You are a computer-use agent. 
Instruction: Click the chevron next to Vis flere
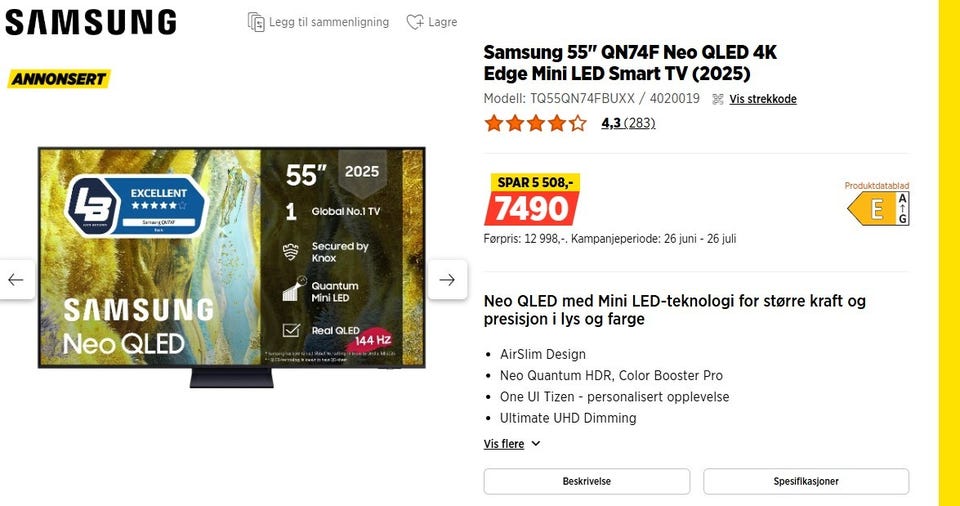(536, 444)
